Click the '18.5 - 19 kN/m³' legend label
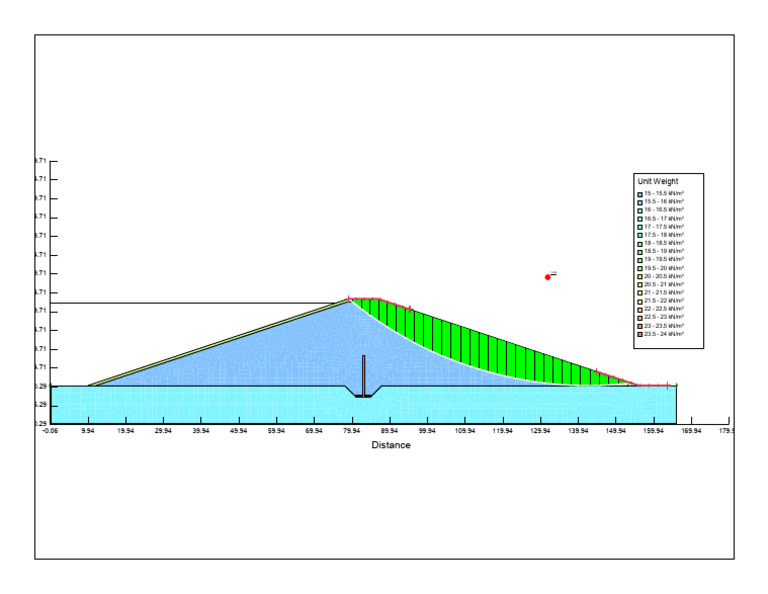This screenshot has height=594, width=768. click(664, 251)
